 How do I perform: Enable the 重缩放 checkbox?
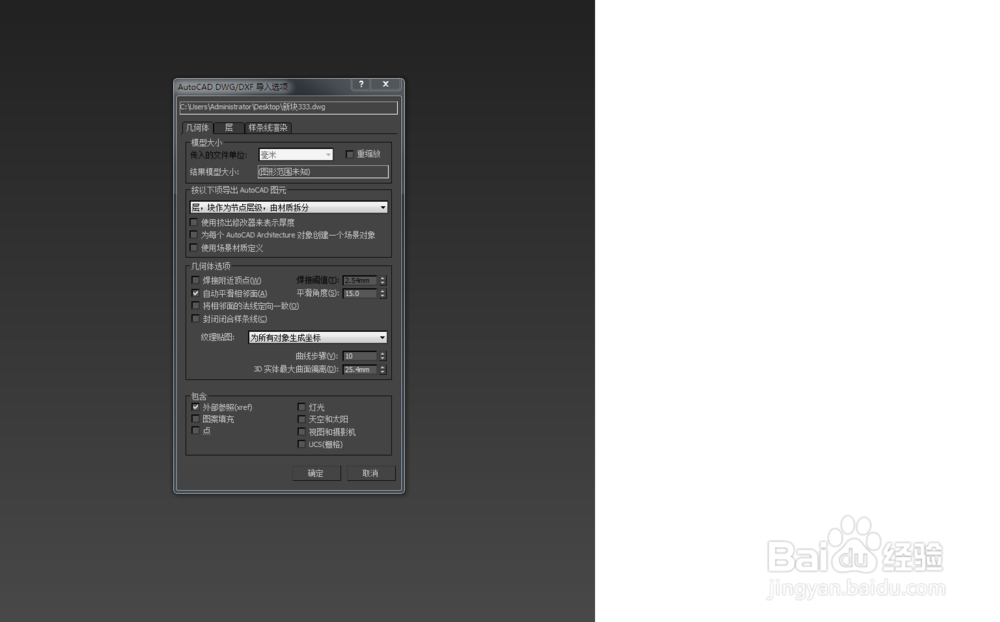(349, 154)
